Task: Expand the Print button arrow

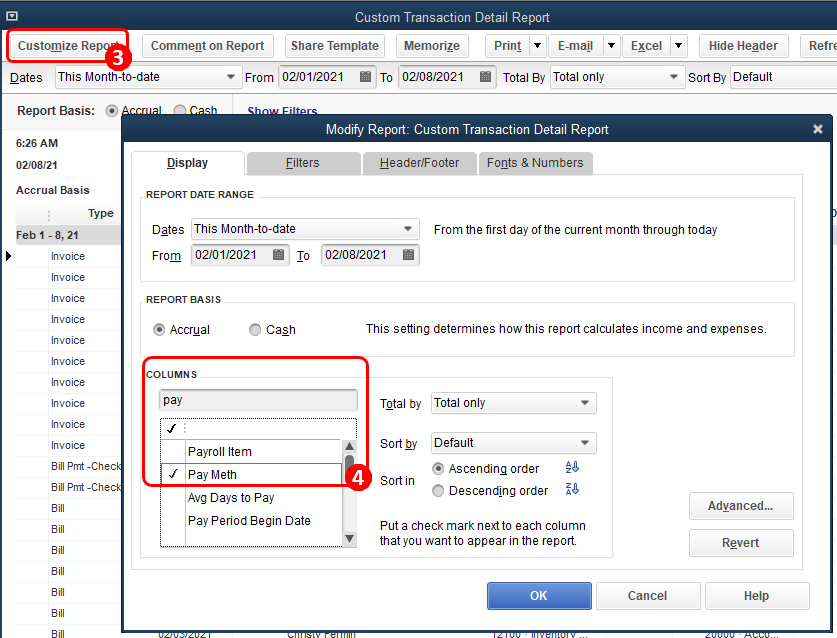Action: point(538,46)
